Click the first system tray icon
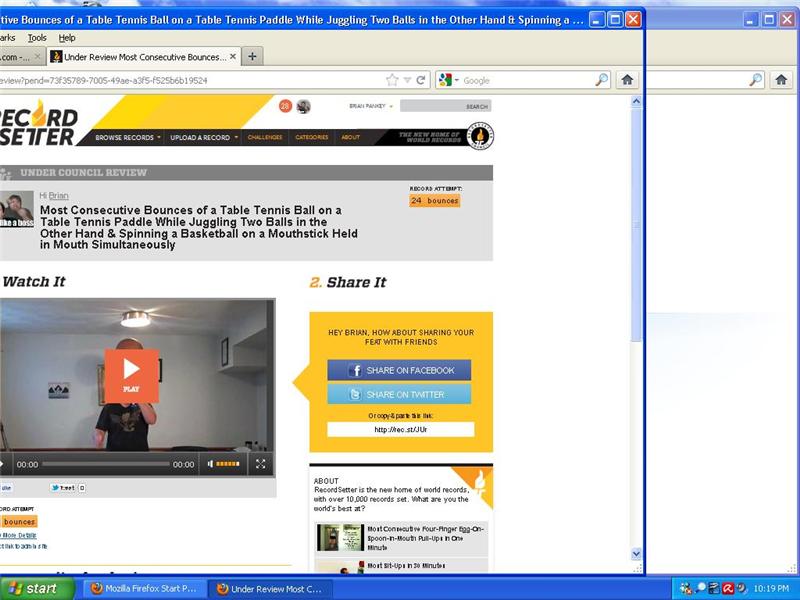The image size is (800, 600). coord(685,589)
